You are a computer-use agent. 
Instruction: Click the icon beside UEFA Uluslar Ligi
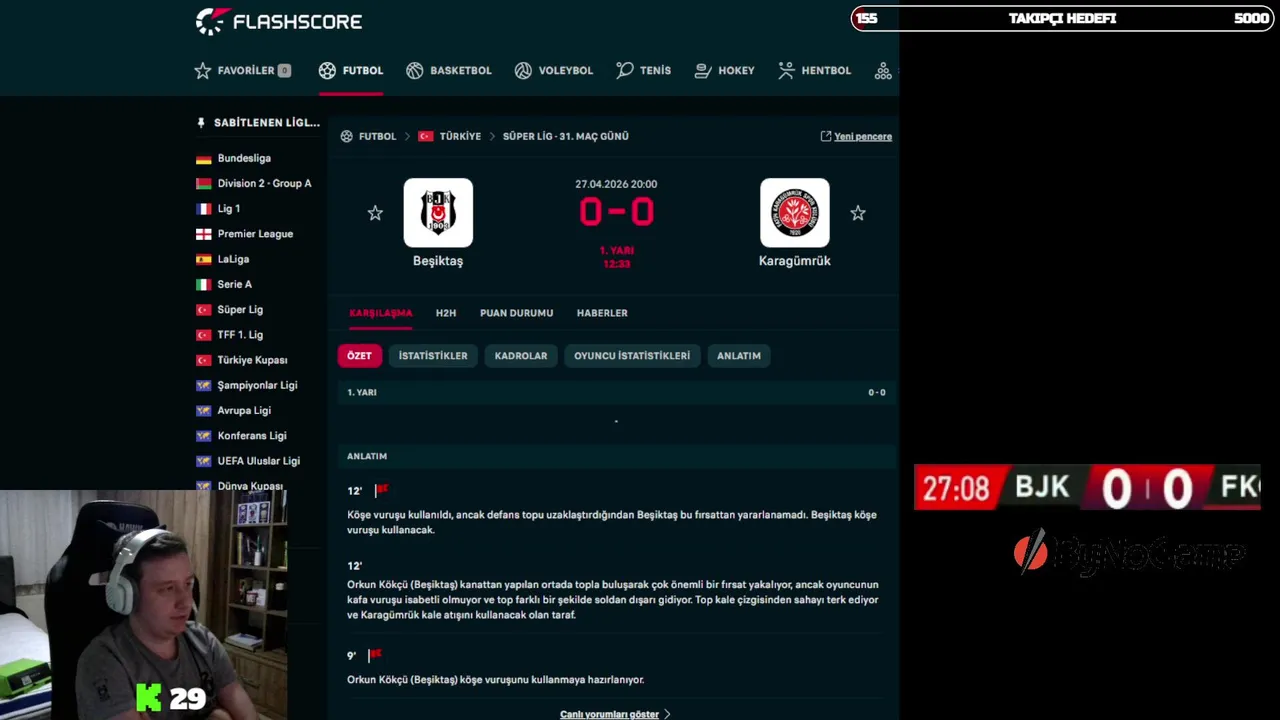tap(204, 461)
